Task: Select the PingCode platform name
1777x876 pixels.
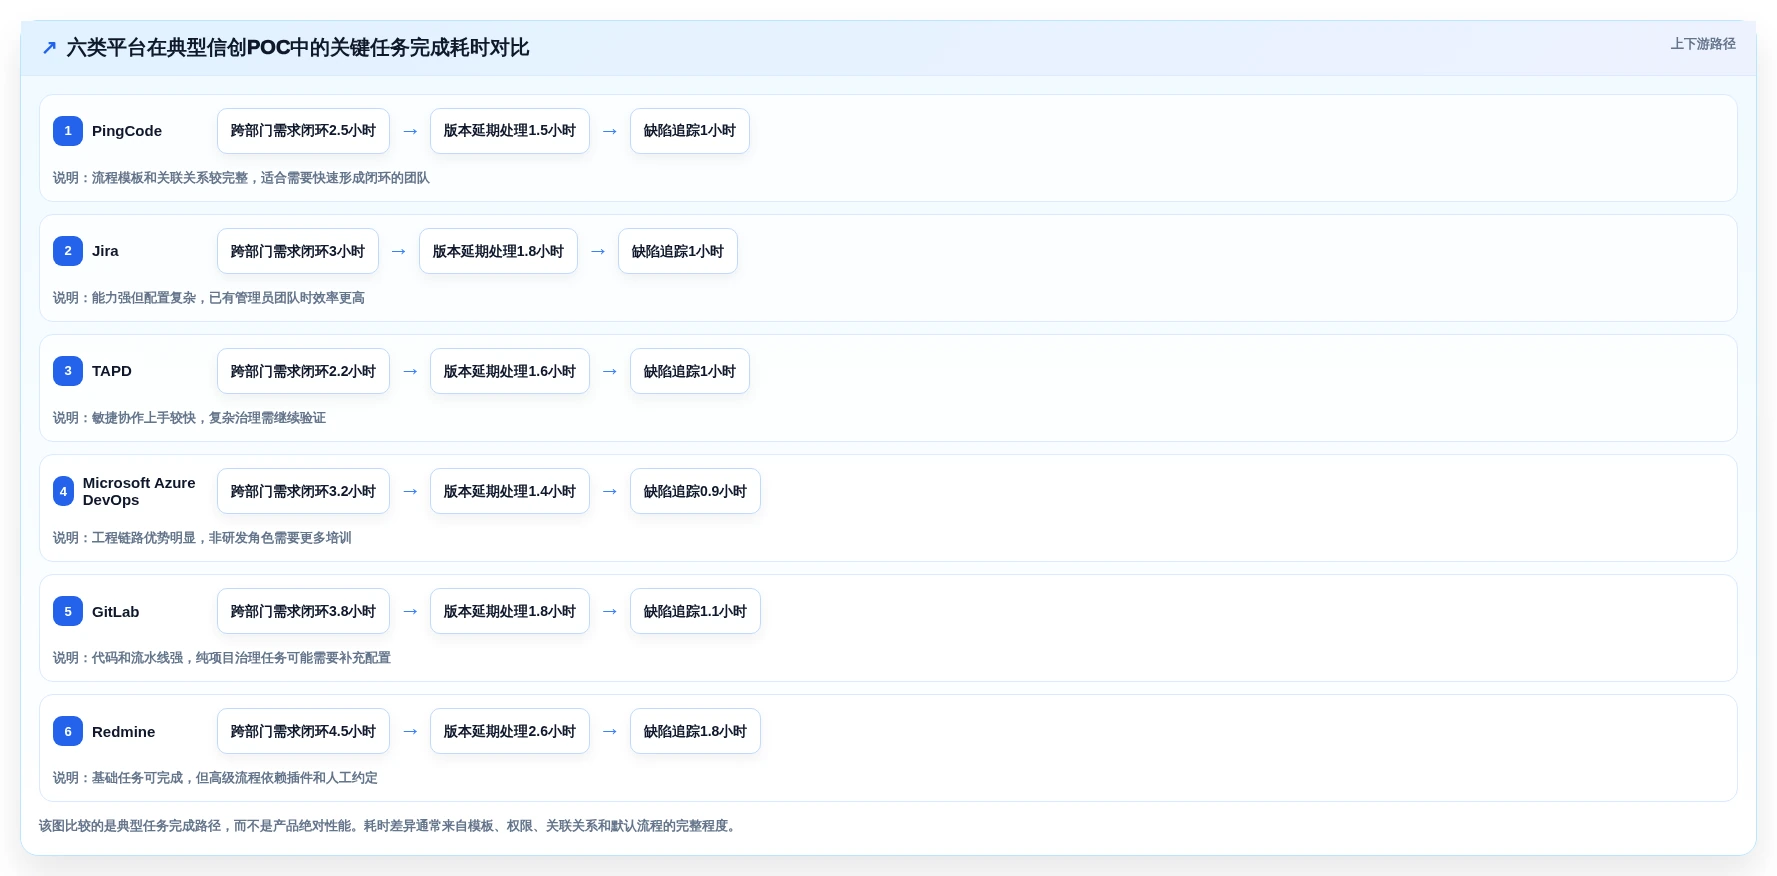Action: click(127, 131)
